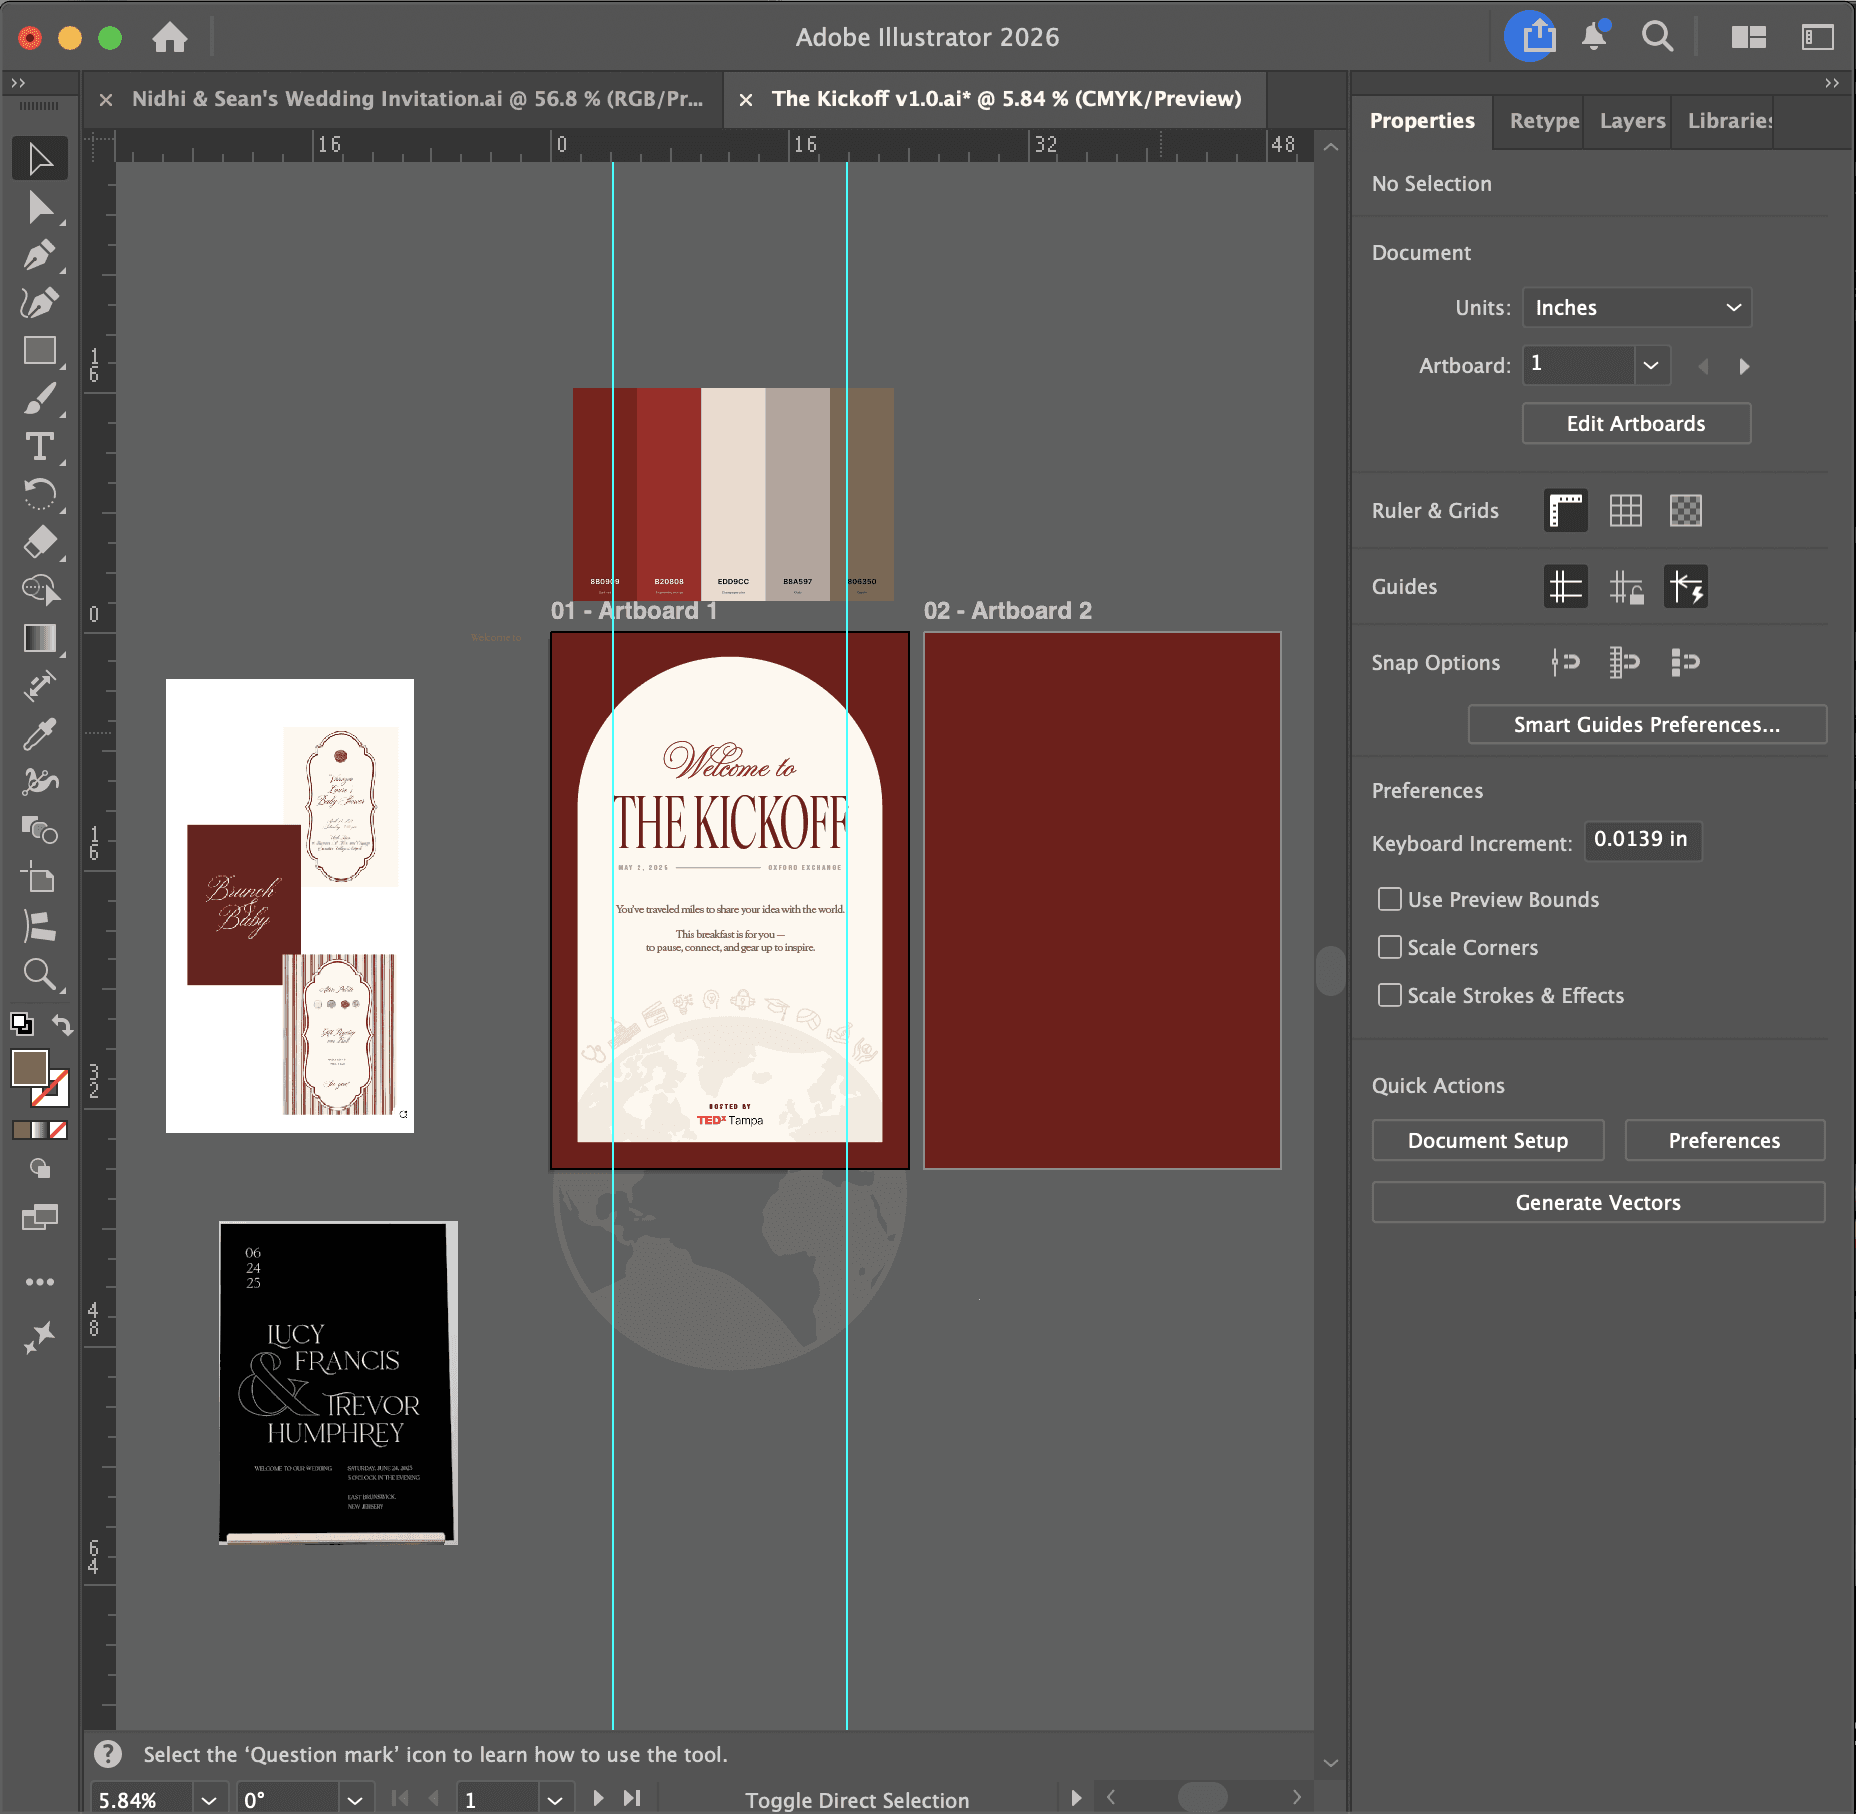Open the Share document icon

pos(1531,37)
